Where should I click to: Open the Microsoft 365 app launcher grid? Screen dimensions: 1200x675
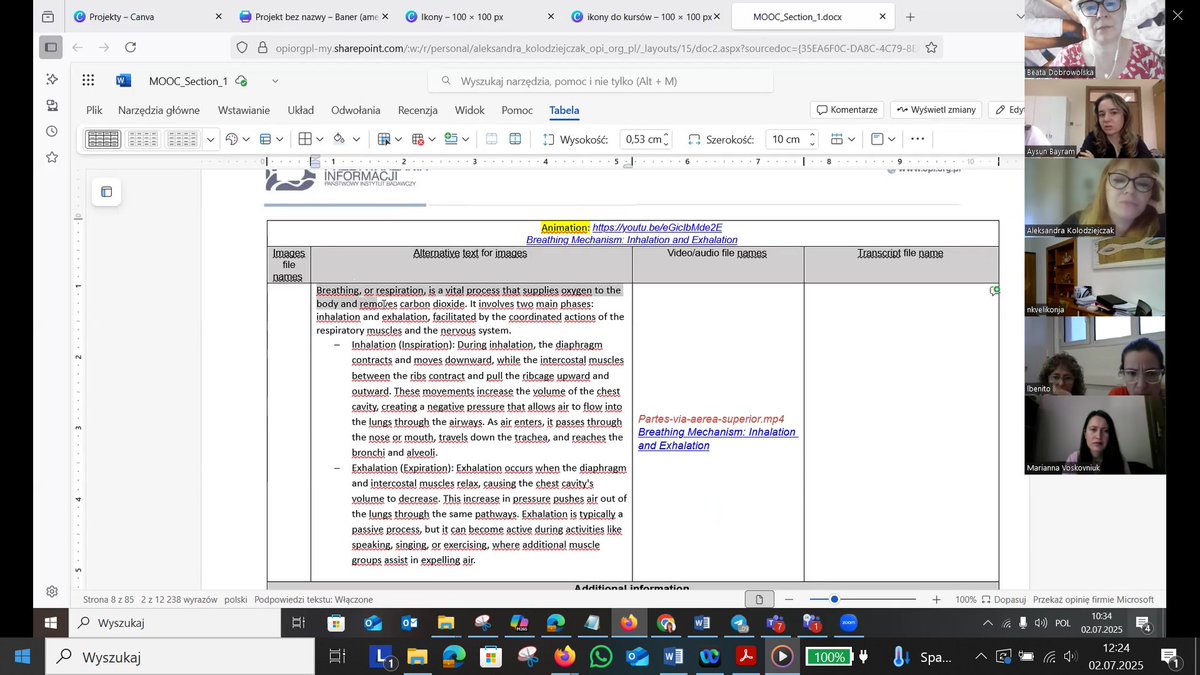coord(88,81)
